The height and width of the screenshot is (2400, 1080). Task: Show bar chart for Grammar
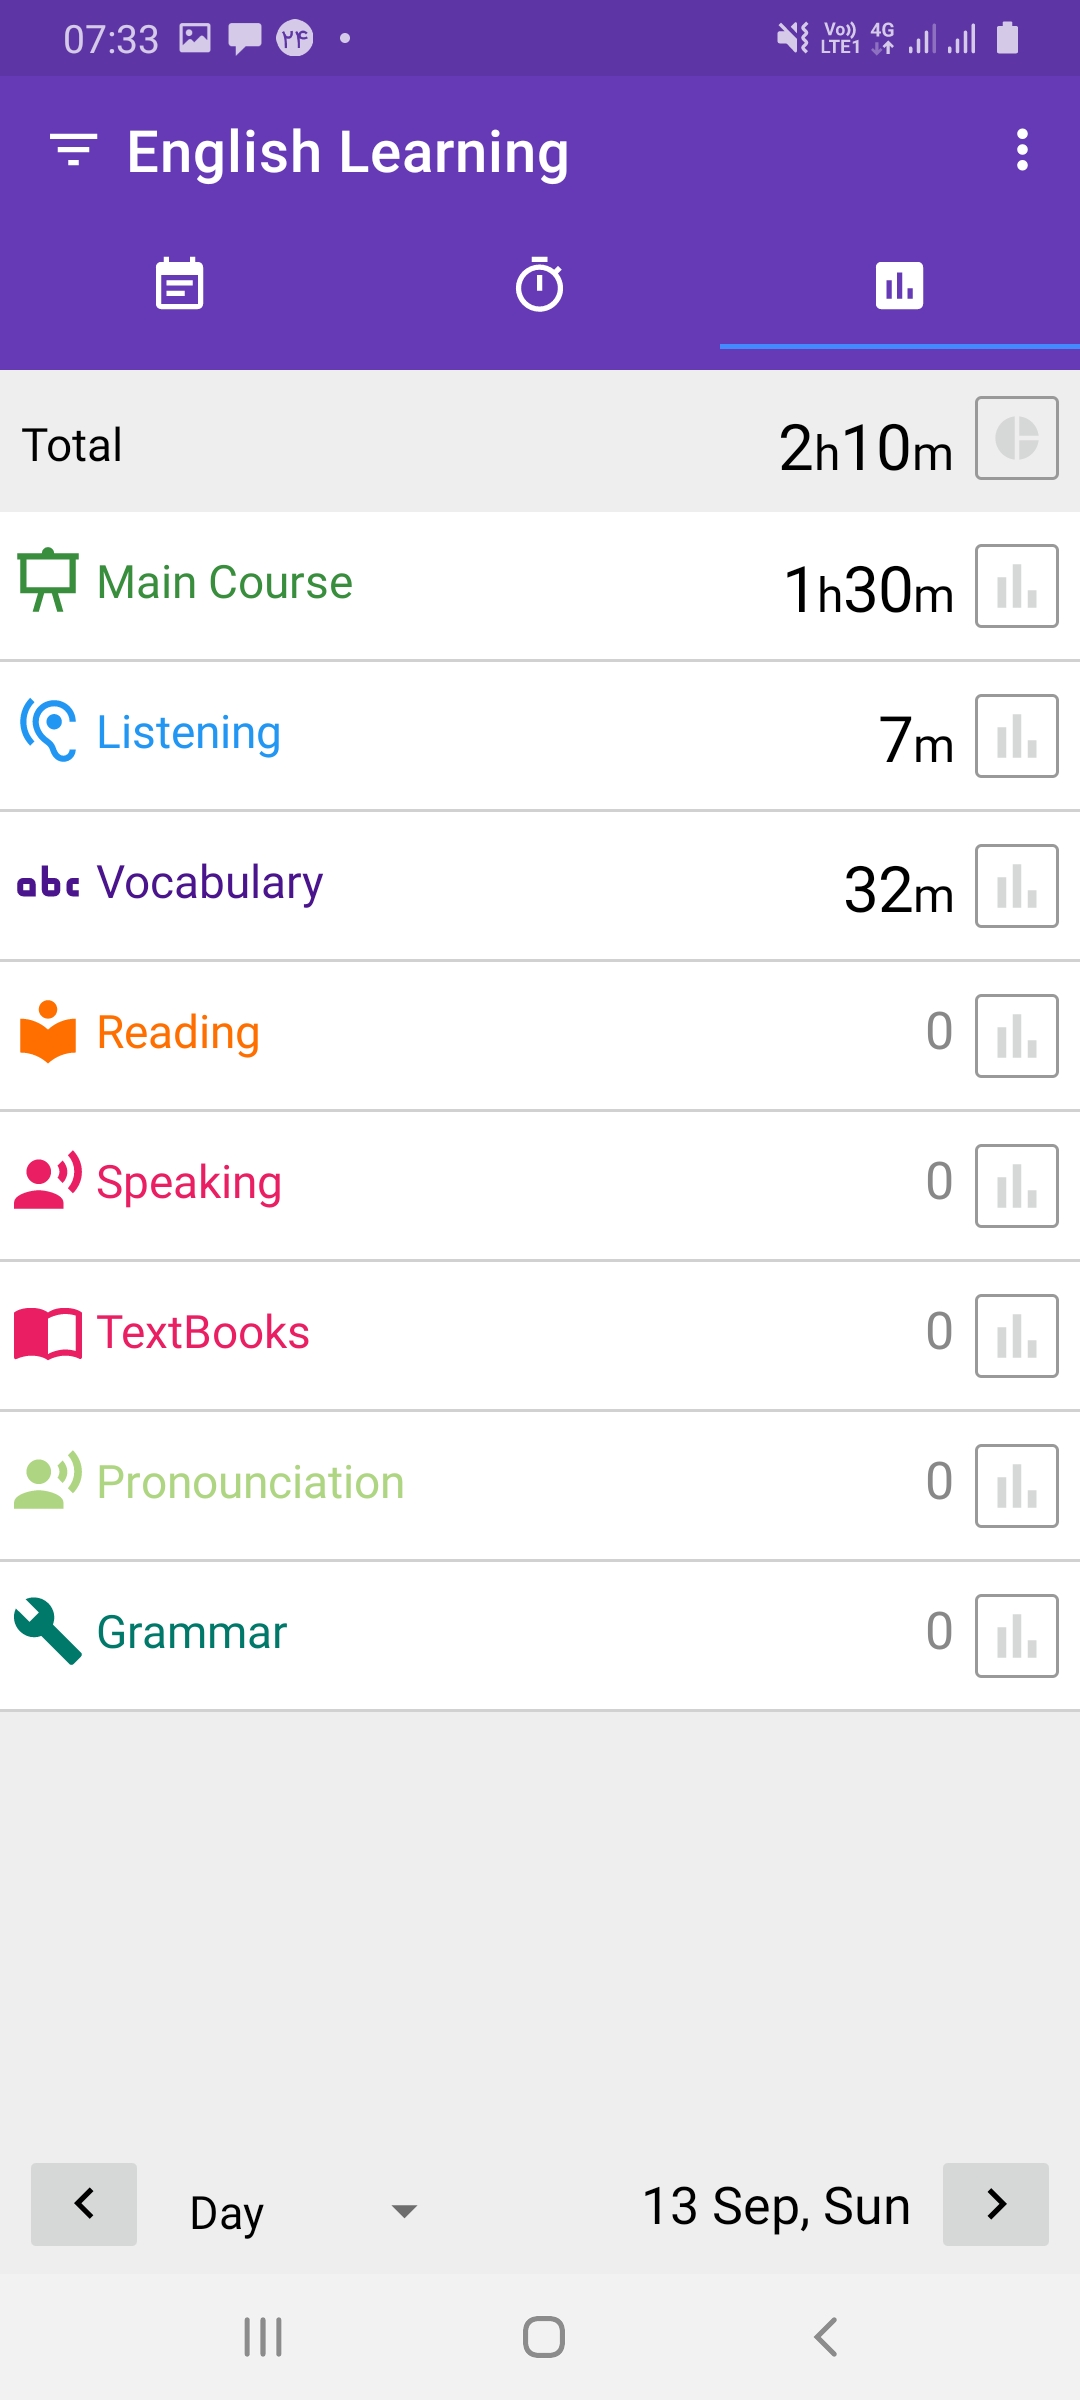point(1017,1636)
